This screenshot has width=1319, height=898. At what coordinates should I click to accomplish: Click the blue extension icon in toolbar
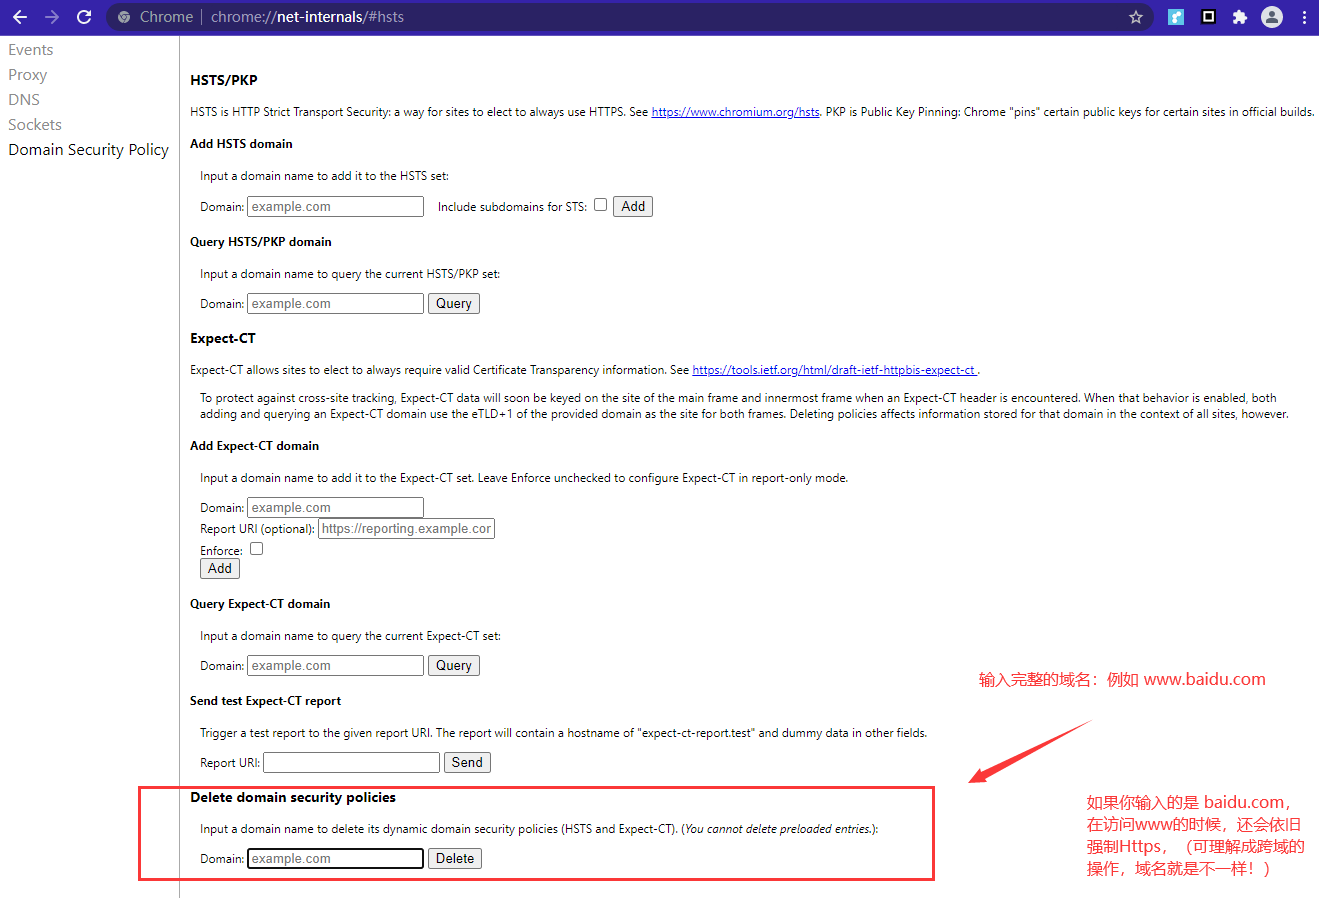click(x=1176, y=17)
